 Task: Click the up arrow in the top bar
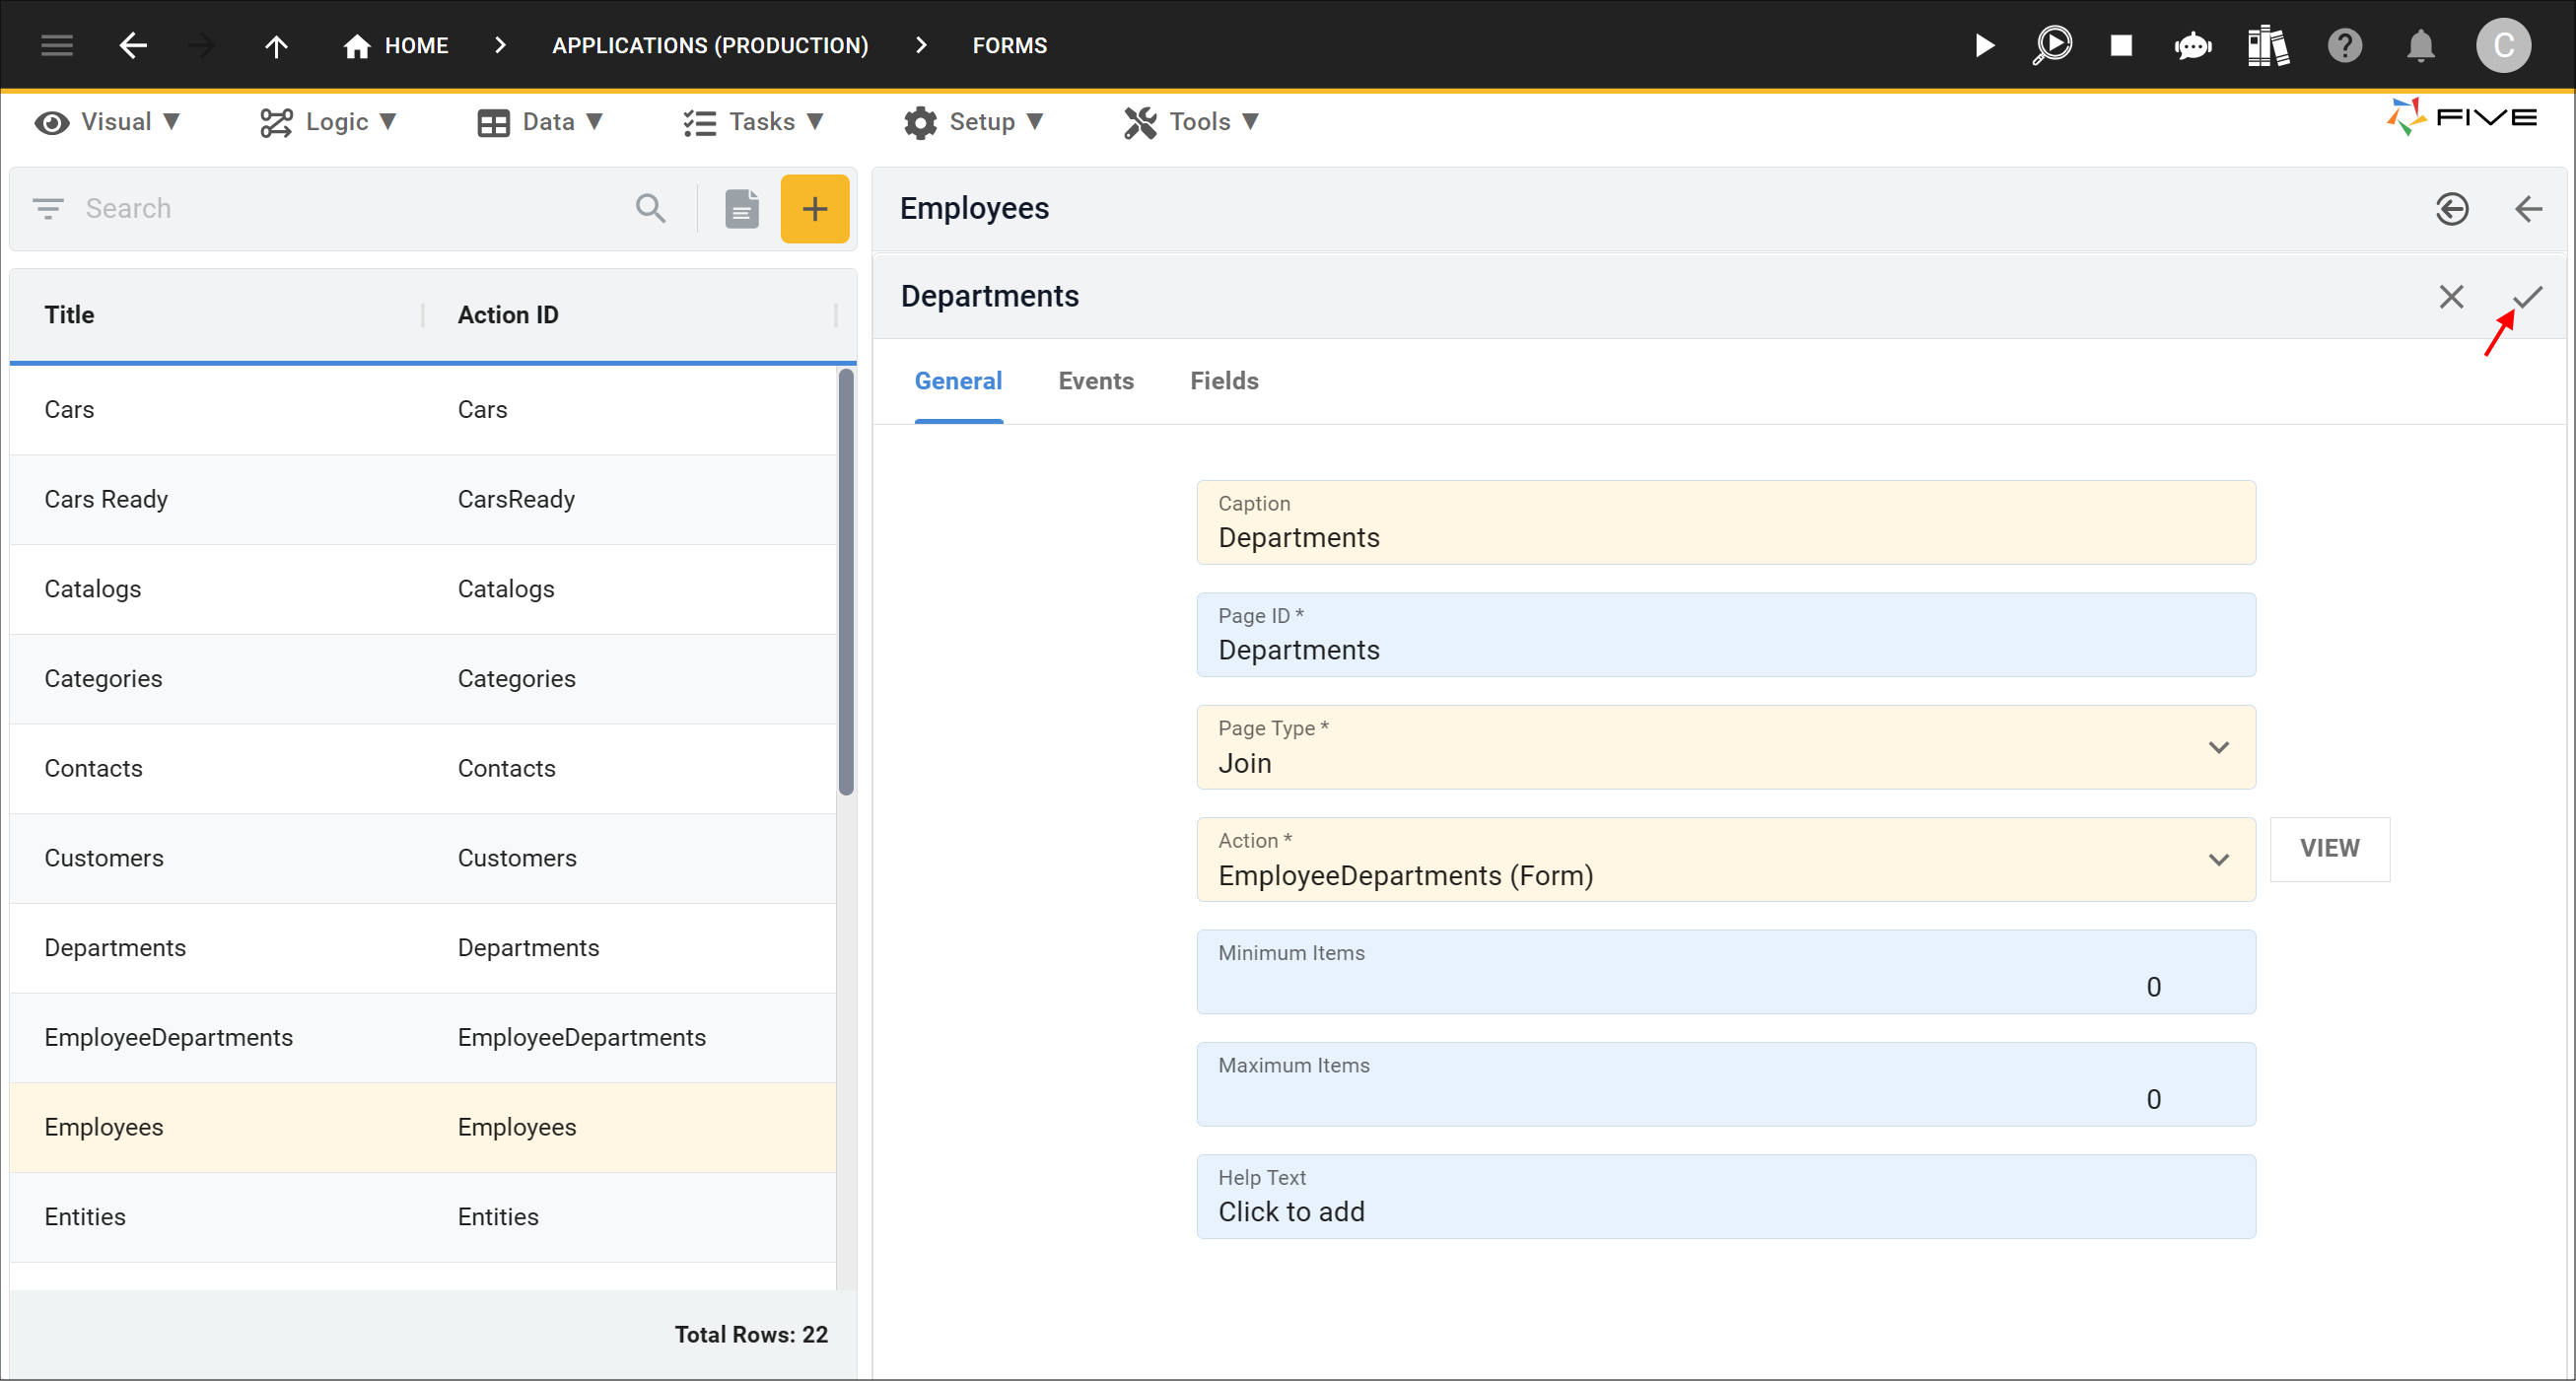pyautogui.click(x=277, y=45)
